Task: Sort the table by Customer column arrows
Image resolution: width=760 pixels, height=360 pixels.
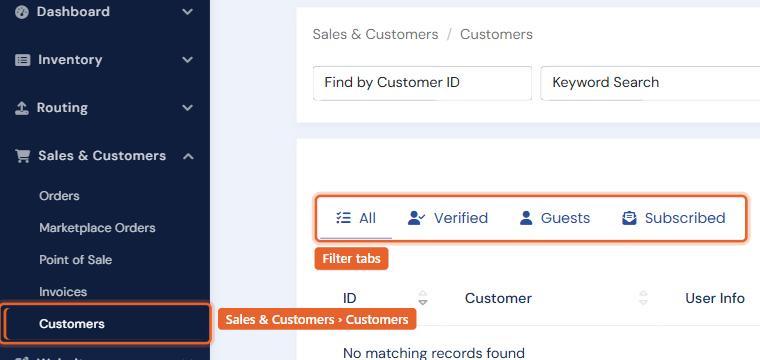Action: click(643, 298)
